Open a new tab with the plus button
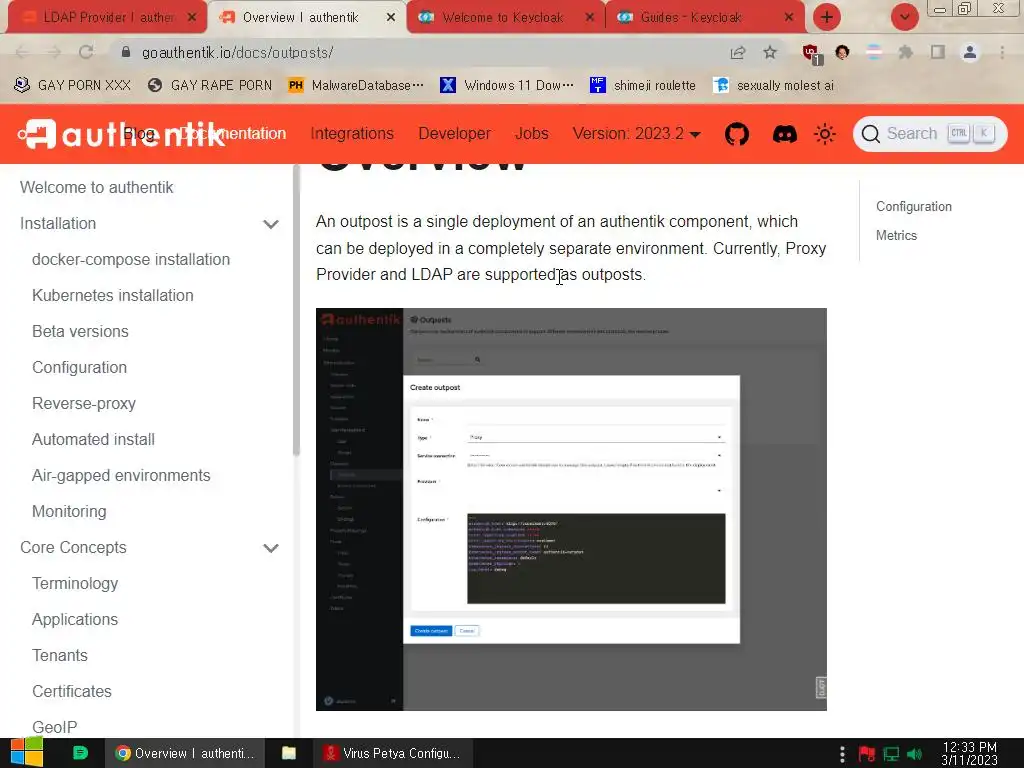Screen dimensions: 1024x768 827,17
